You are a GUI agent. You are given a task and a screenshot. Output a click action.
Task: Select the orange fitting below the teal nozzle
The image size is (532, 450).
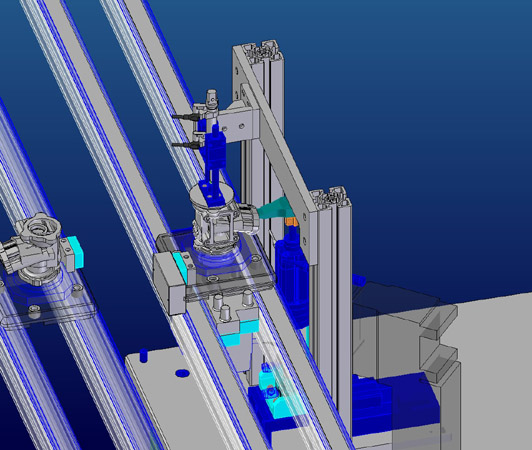(291, 222)
